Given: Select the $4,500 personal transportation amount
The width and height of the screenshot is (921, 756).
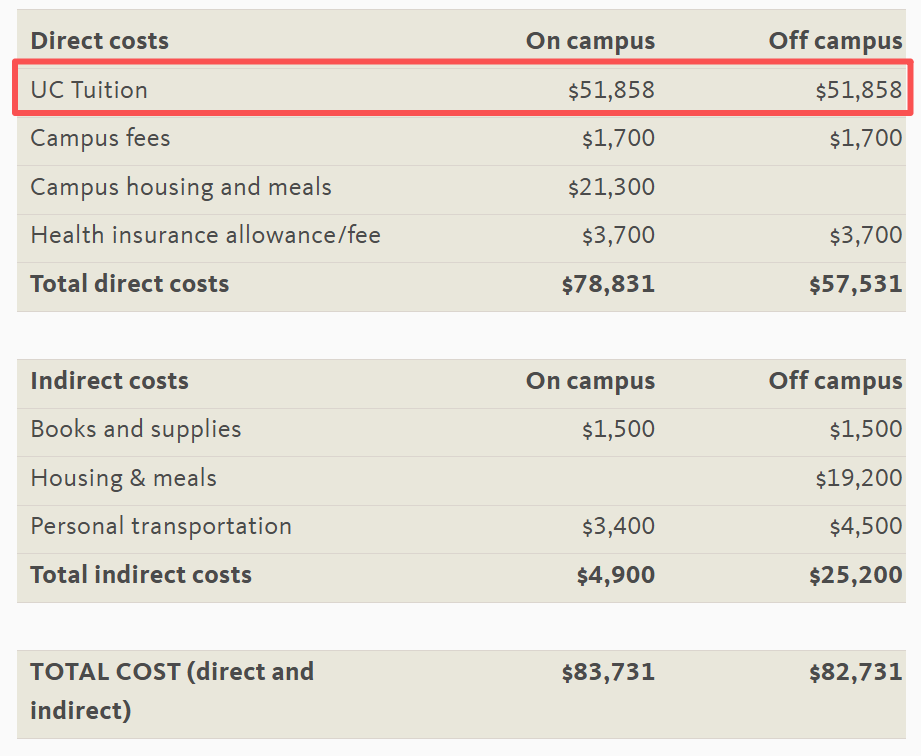Looking at the screenshot, I should (x=865, y=527).
